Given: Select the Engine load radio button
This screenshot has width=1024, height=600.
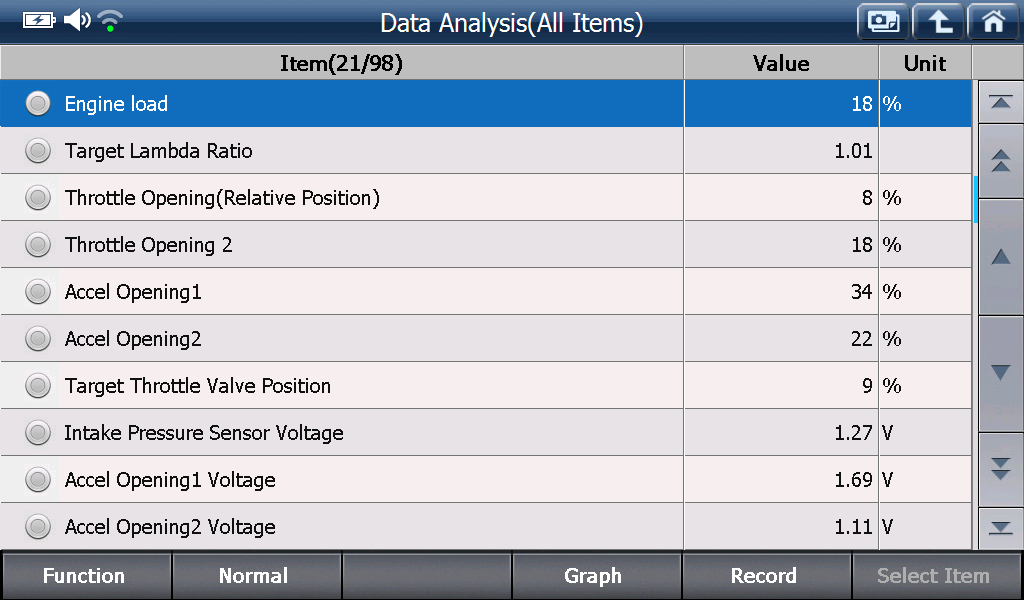Looking at the screenshot, I should point(38,103).
